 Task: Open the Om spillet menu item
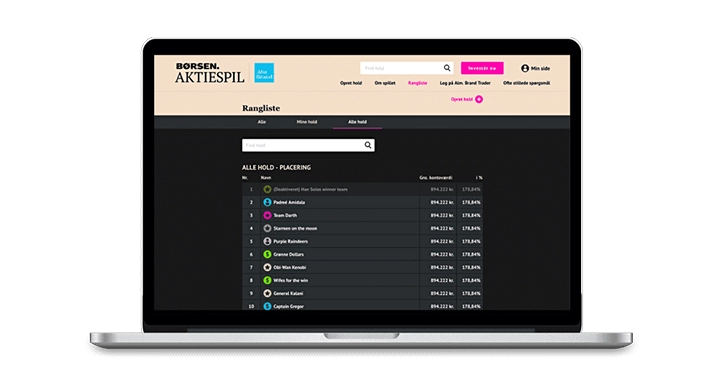[x=385, y=83]
